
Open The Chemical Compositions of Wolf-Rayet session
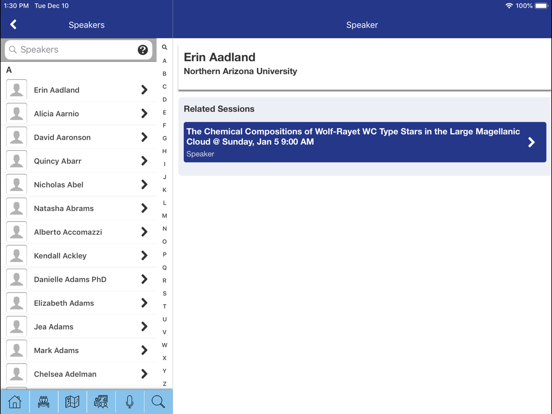point(365,142)
